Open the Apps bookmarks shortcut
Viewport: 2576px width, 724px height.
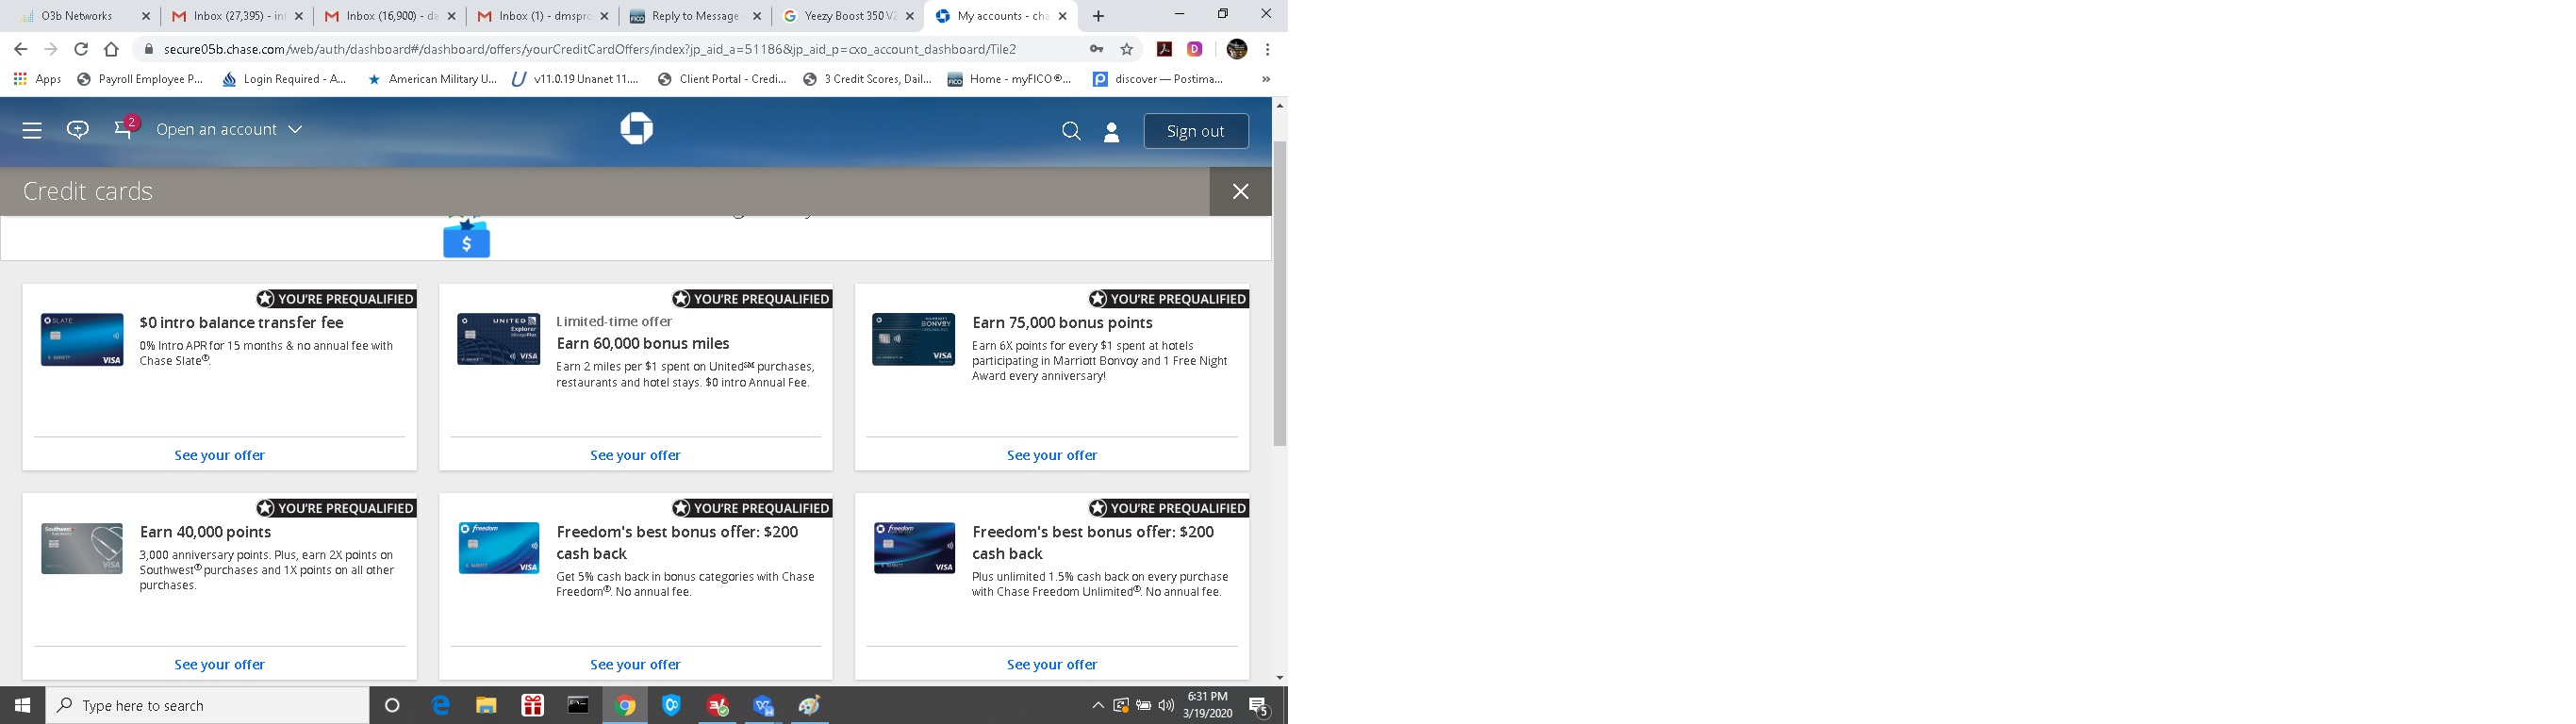tap(37, 79)
